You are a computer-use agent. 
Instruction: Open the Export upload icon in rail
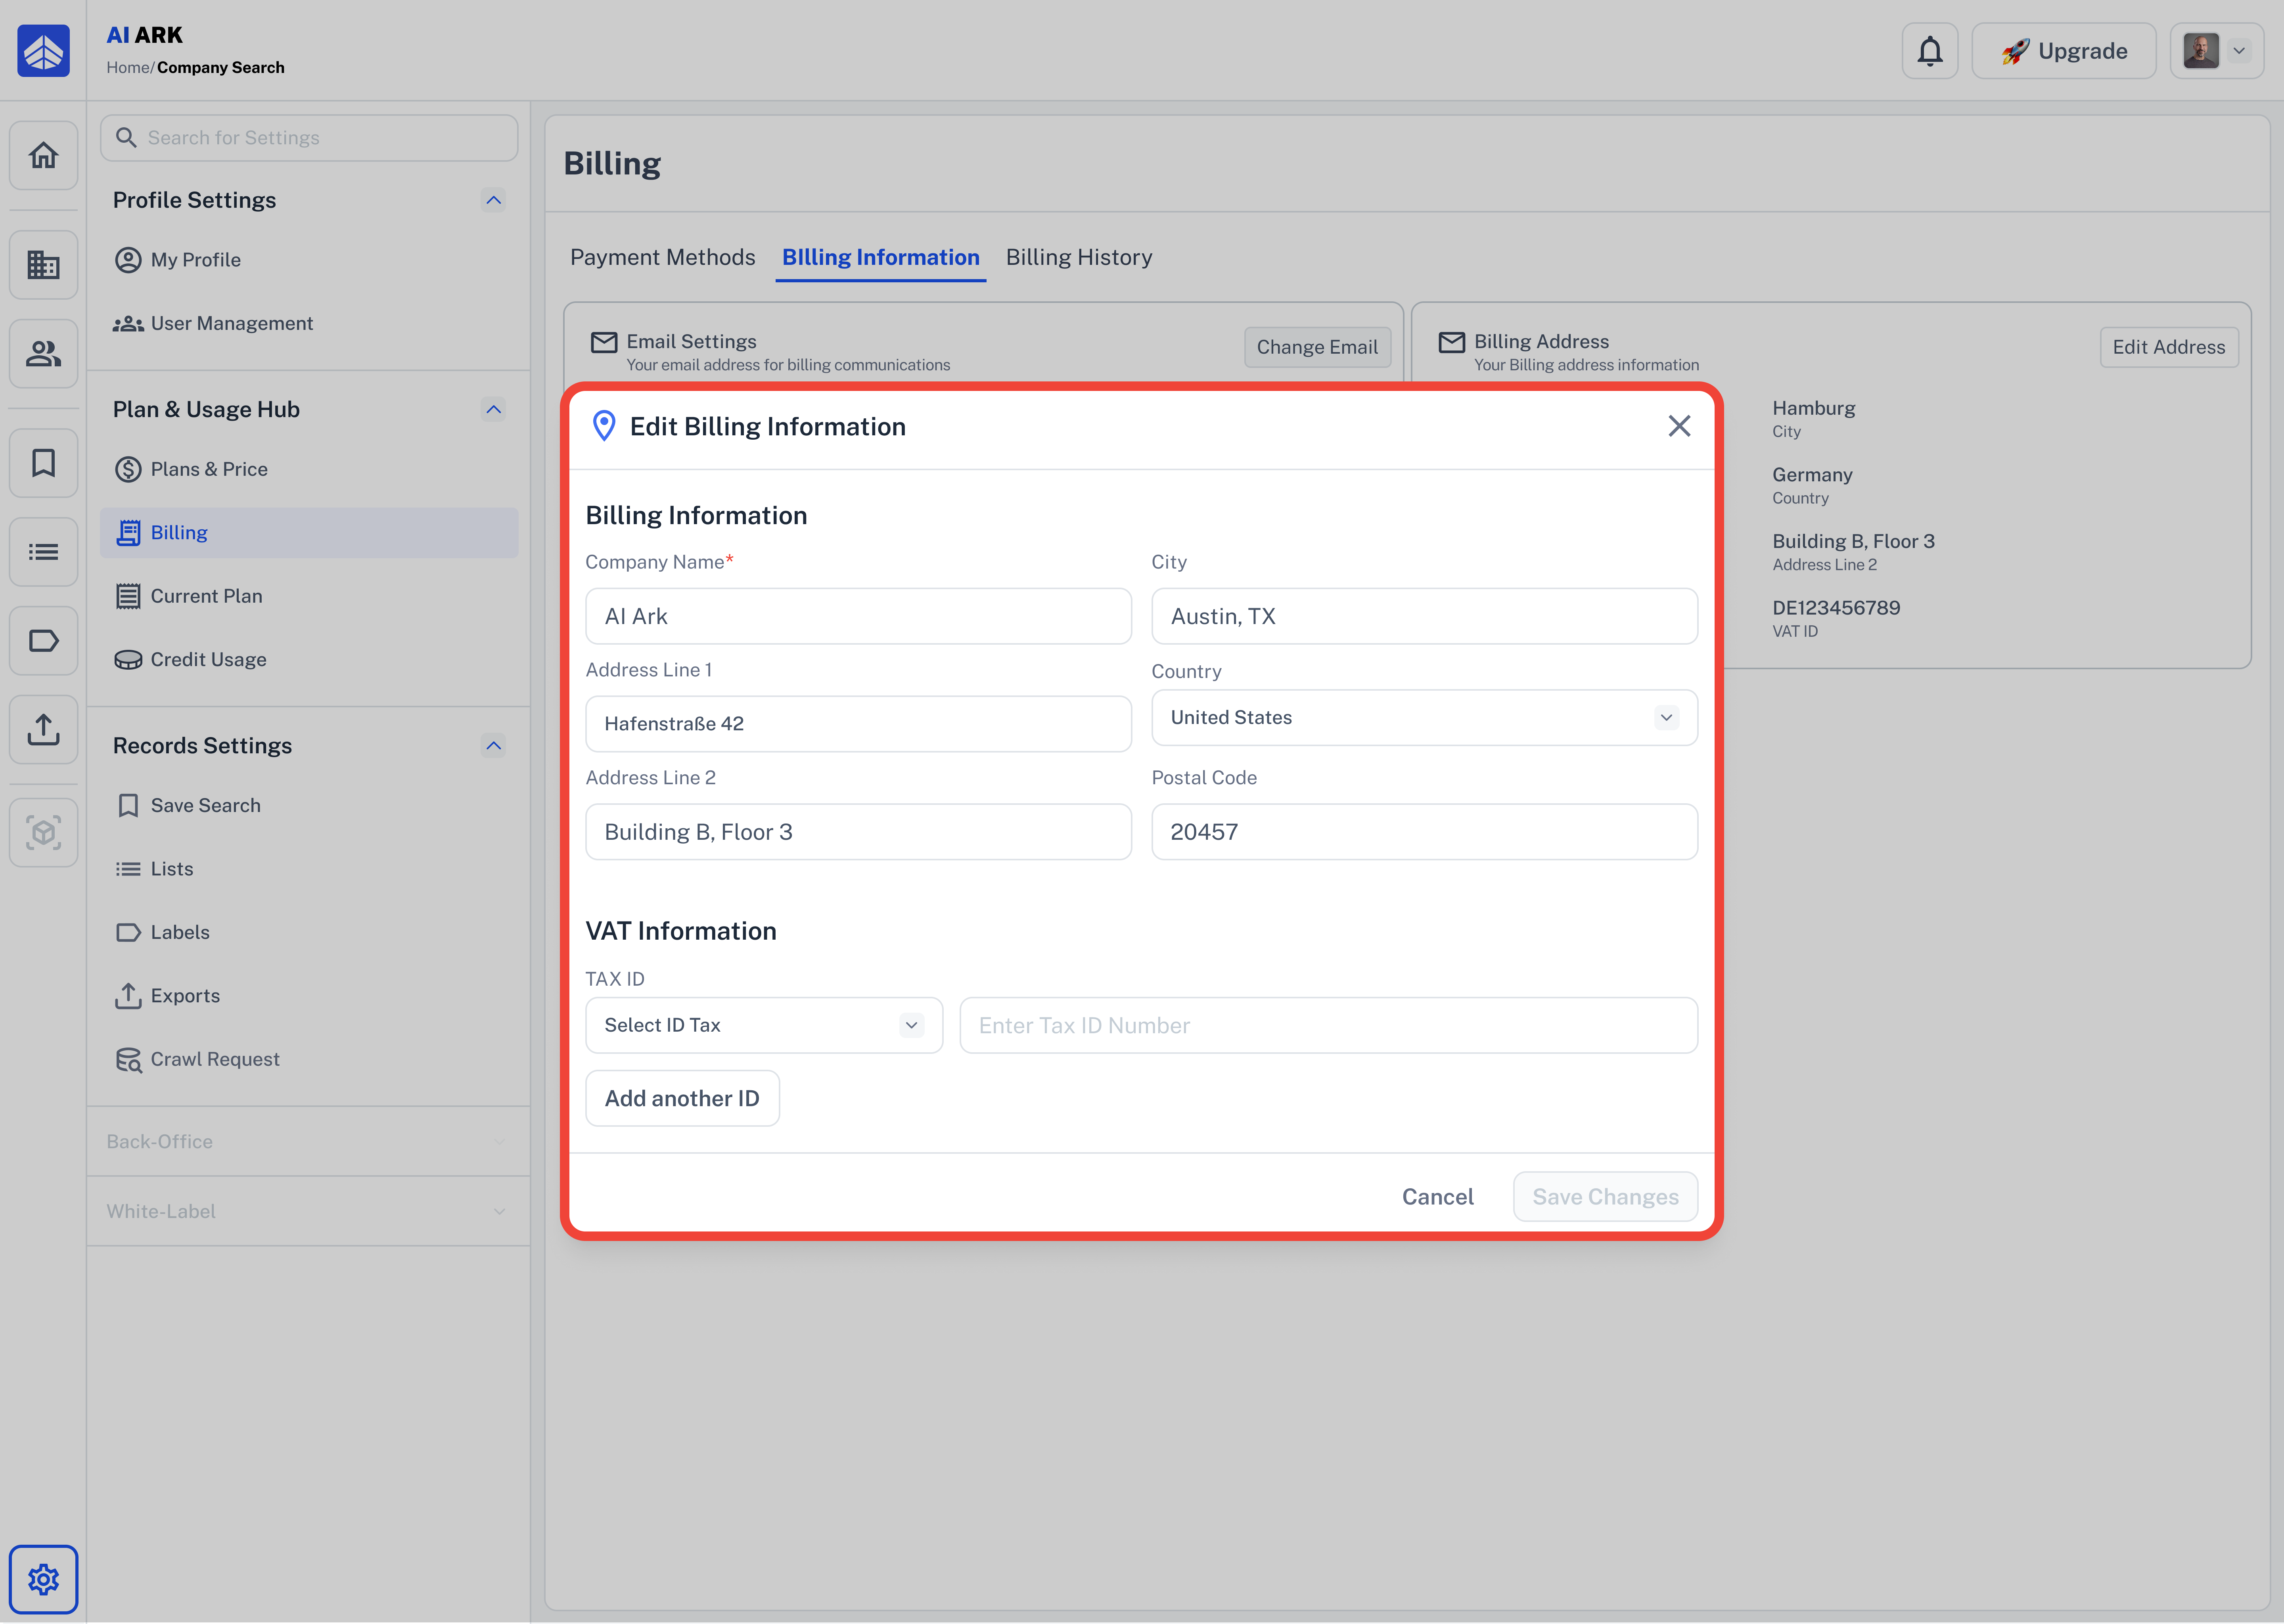click(x=43, y=729)
